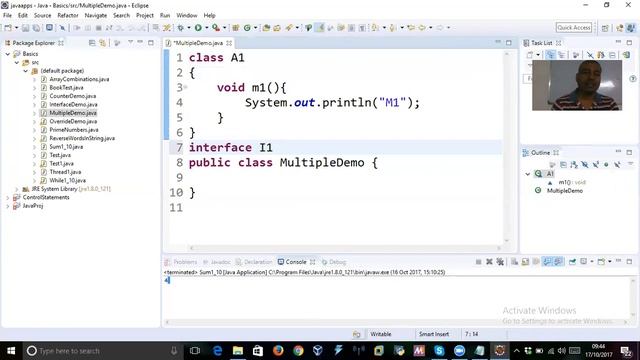Viewport: 640px width, 360px height.
Task: Click Remove Launch icon in Console
Action: [x=489, y=262]
